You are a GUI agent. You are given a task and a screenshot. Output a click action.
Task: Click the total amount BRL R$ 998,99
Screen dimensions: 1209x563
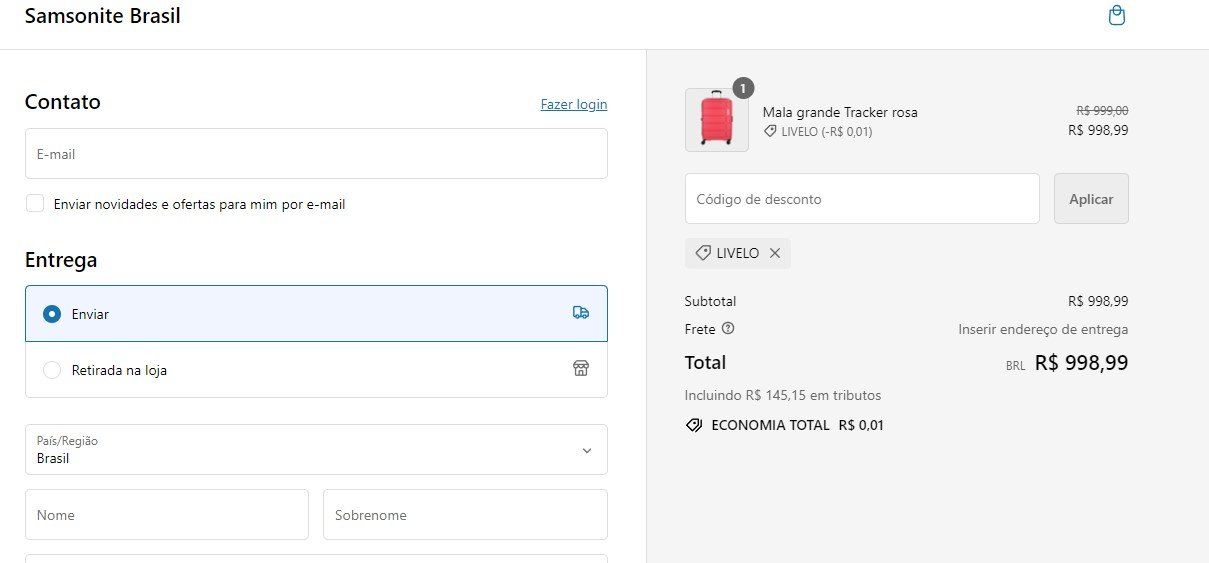(1067, 363)
